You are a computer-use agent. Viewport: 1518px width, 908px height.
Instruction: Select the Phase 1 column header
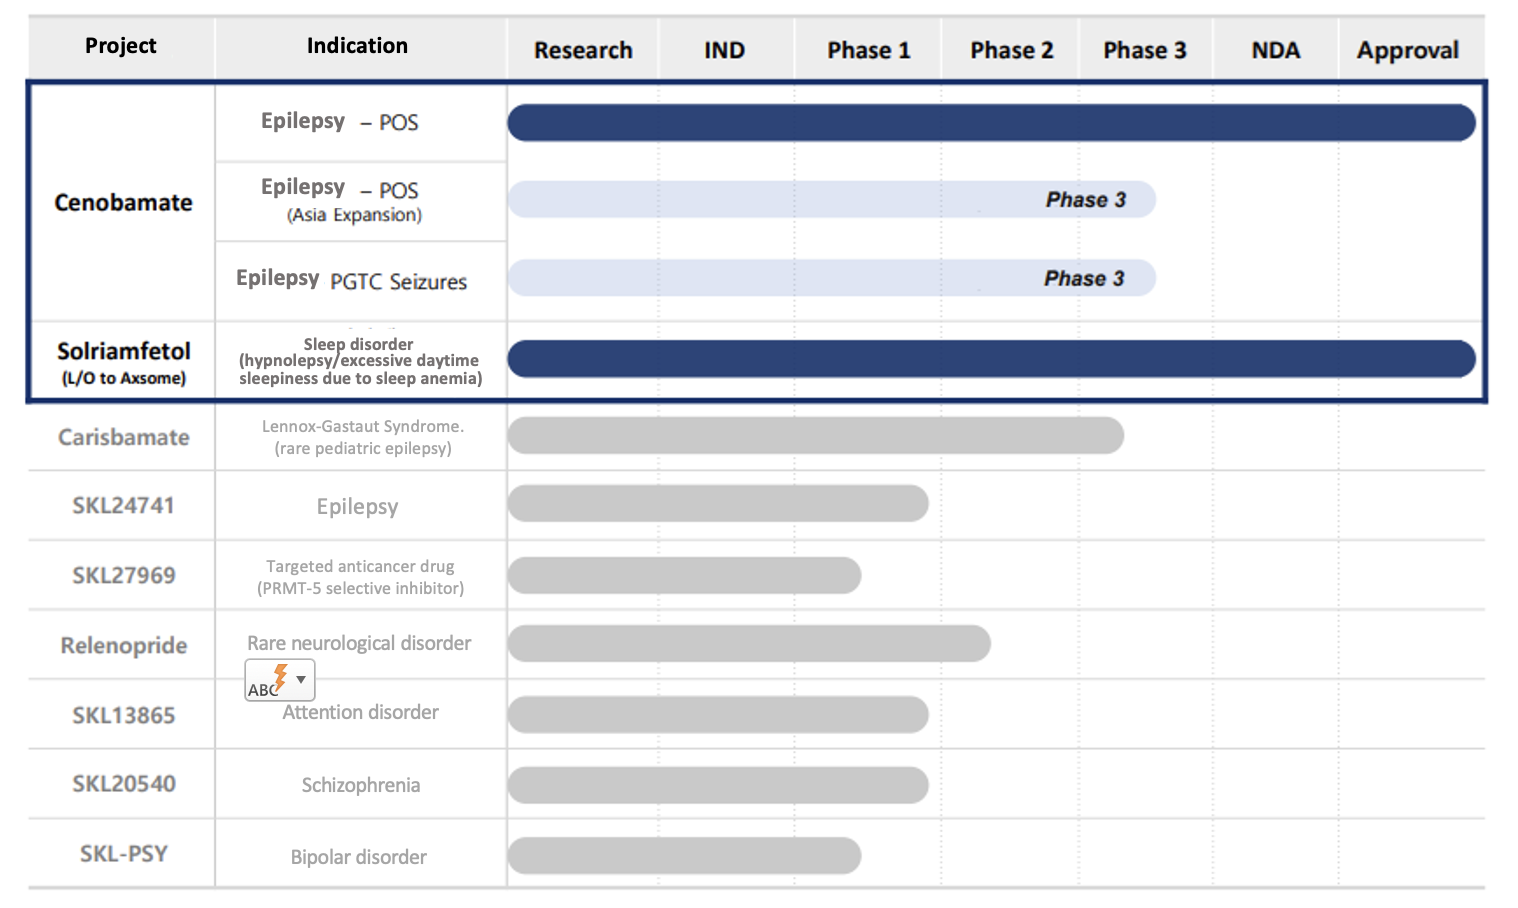click(x=868, y=50)
